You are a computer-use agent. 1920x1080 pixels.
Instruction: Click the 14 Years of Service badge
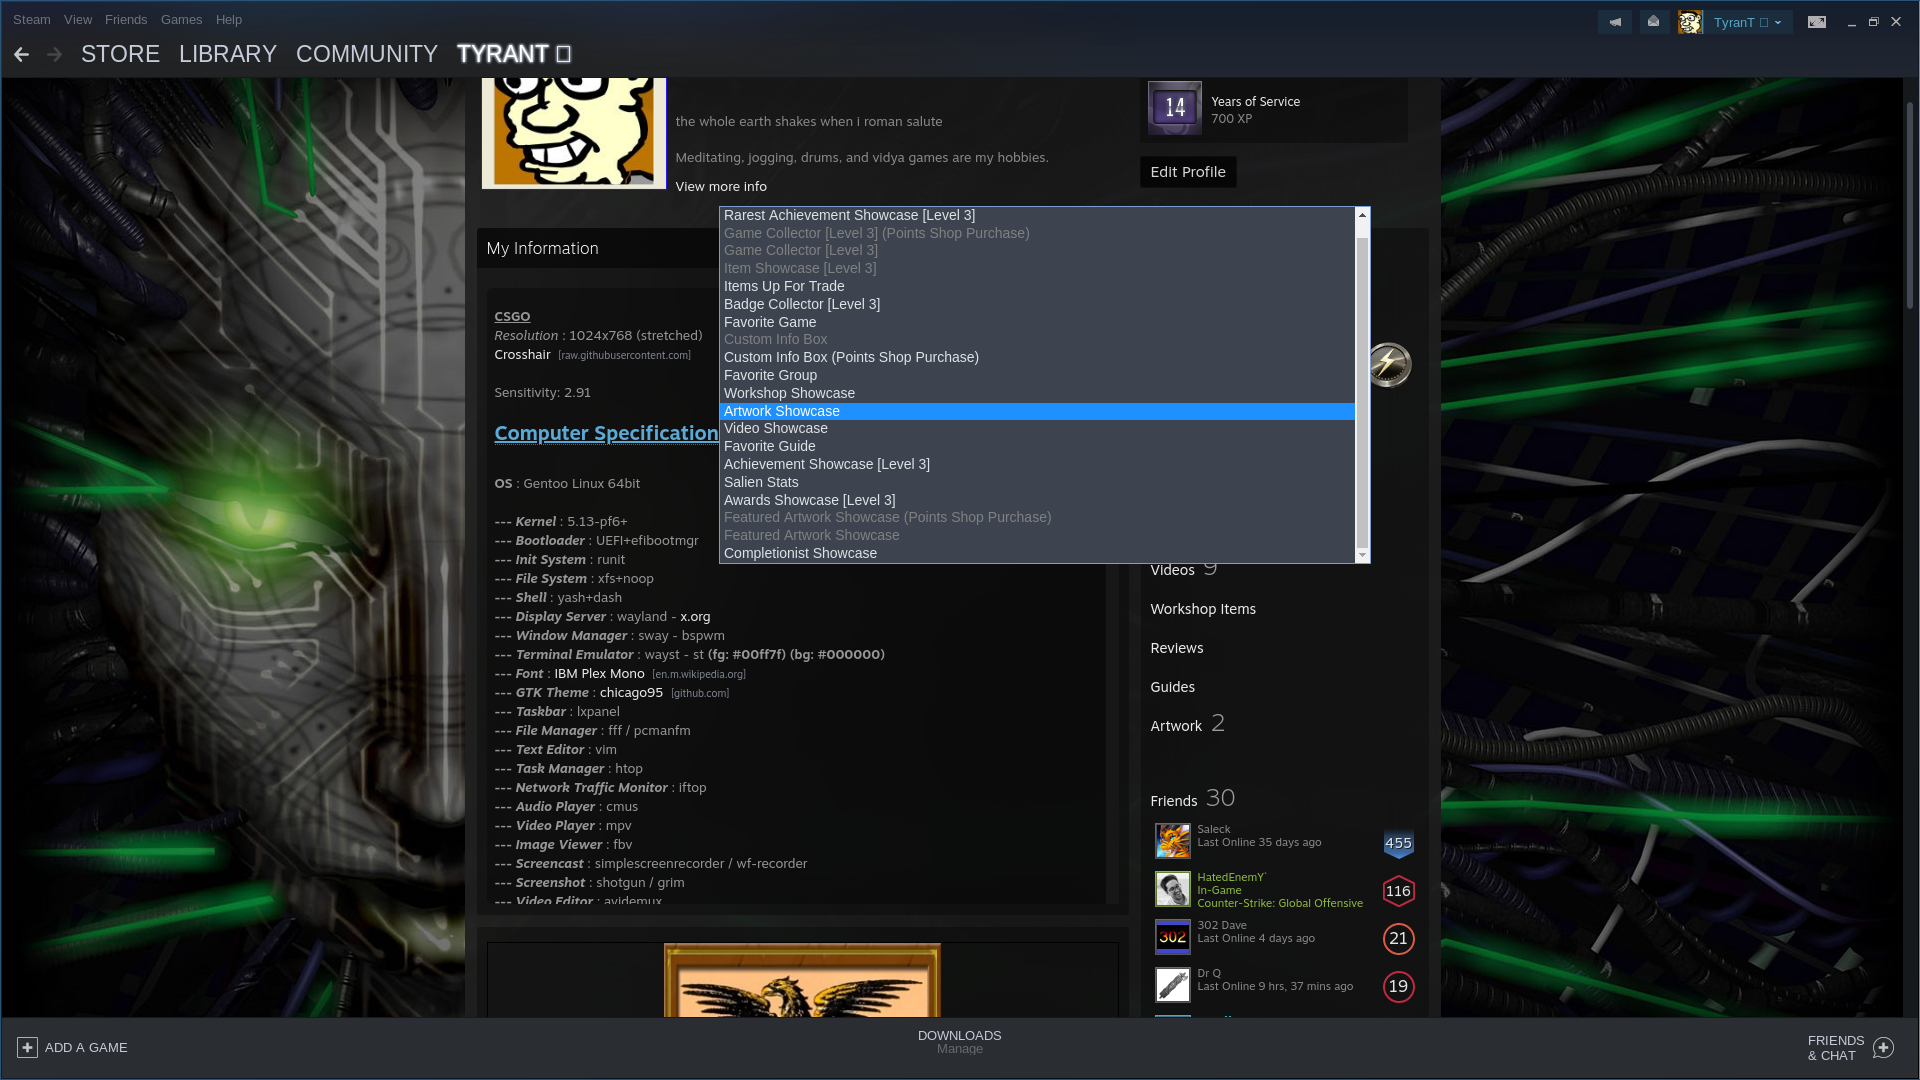pyautogui.click(x=1175, y=108)
